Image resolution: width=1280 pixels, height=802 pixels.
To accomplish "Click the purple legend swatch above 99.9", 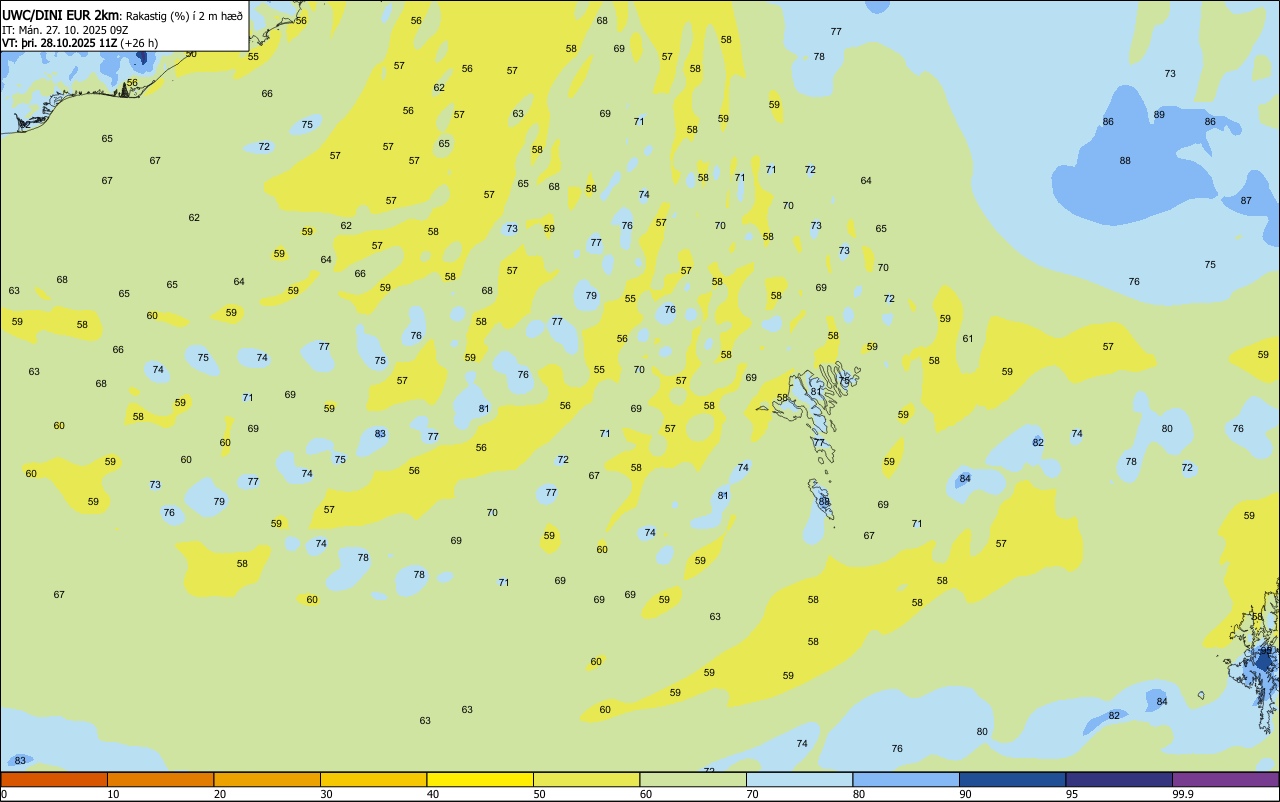I will click(x=1225, y=779).
